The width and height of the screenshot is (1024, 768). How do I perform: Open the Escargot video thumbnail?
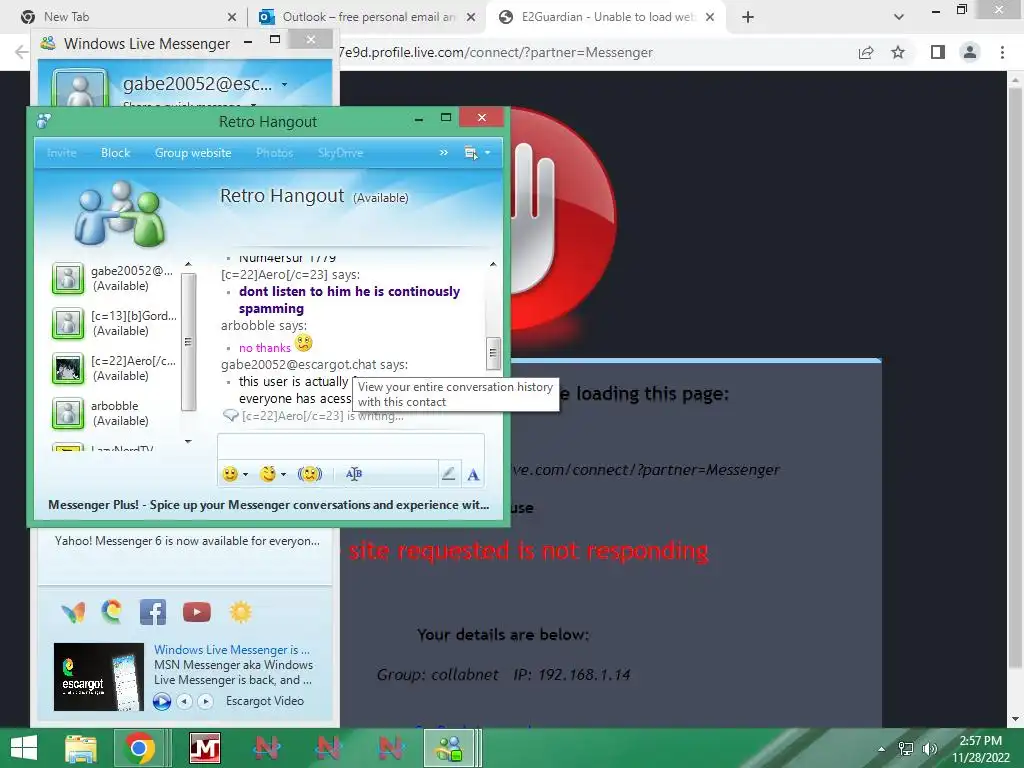(99, 677)
